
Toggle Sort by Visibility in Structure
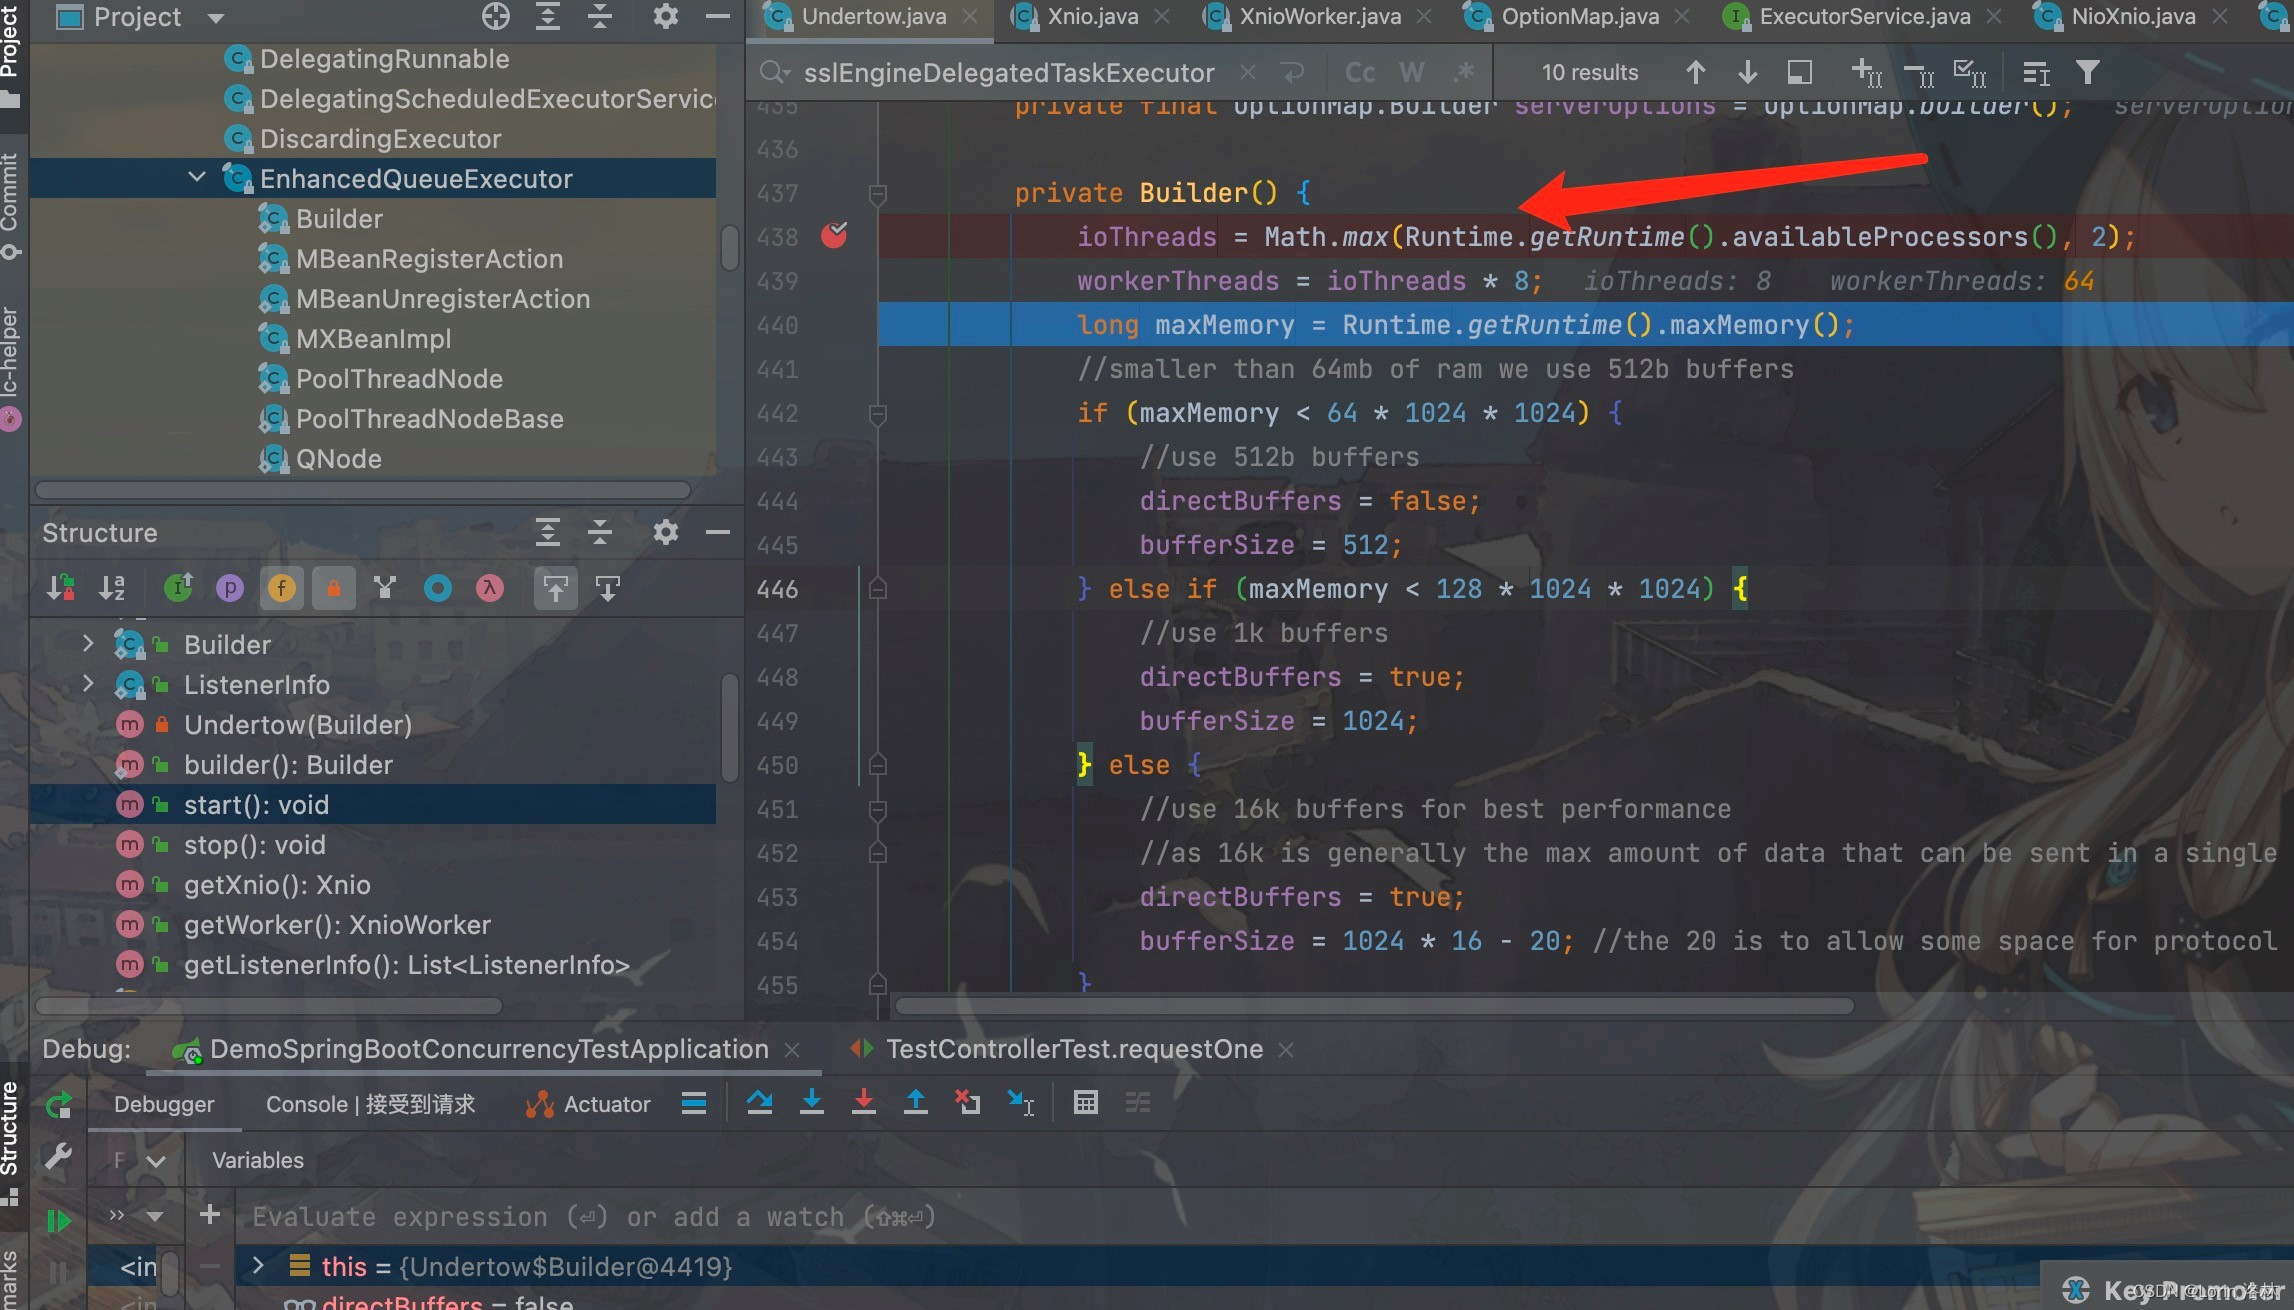(60, 588)
